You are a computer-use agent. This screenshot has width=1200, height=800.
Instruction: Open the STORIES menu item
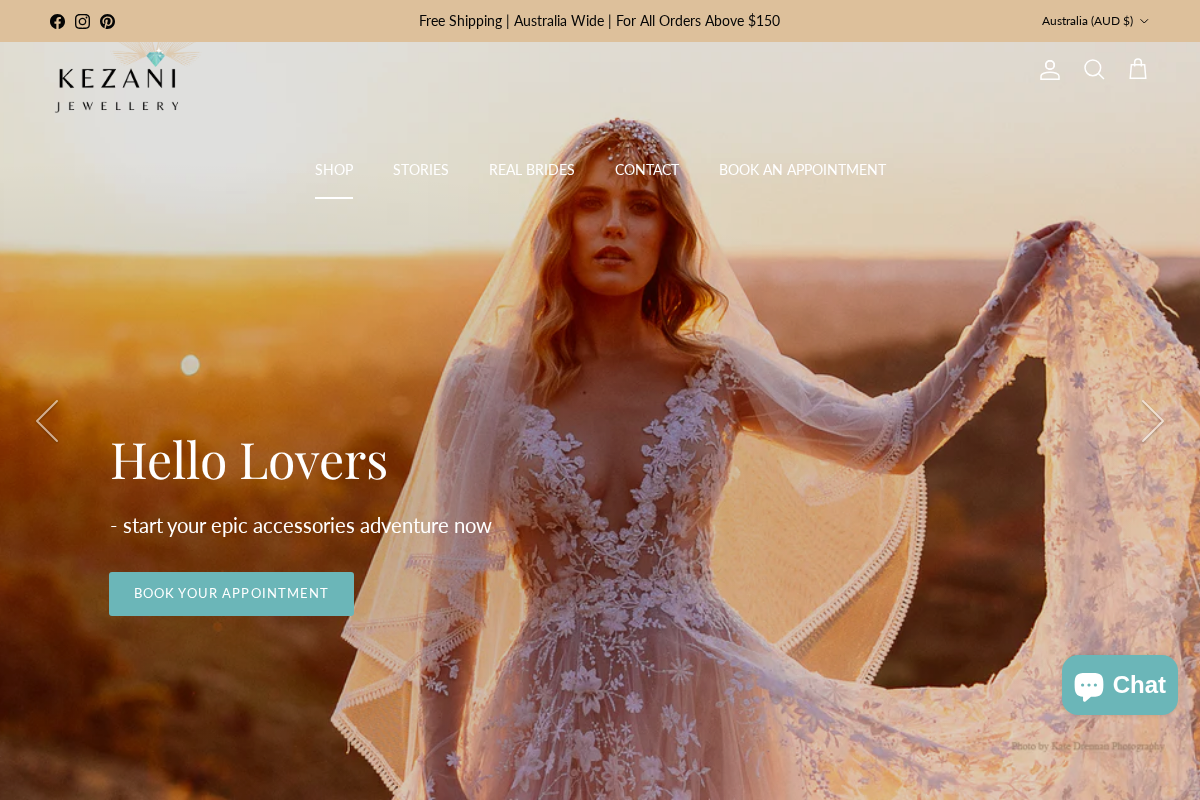point(421,170)
